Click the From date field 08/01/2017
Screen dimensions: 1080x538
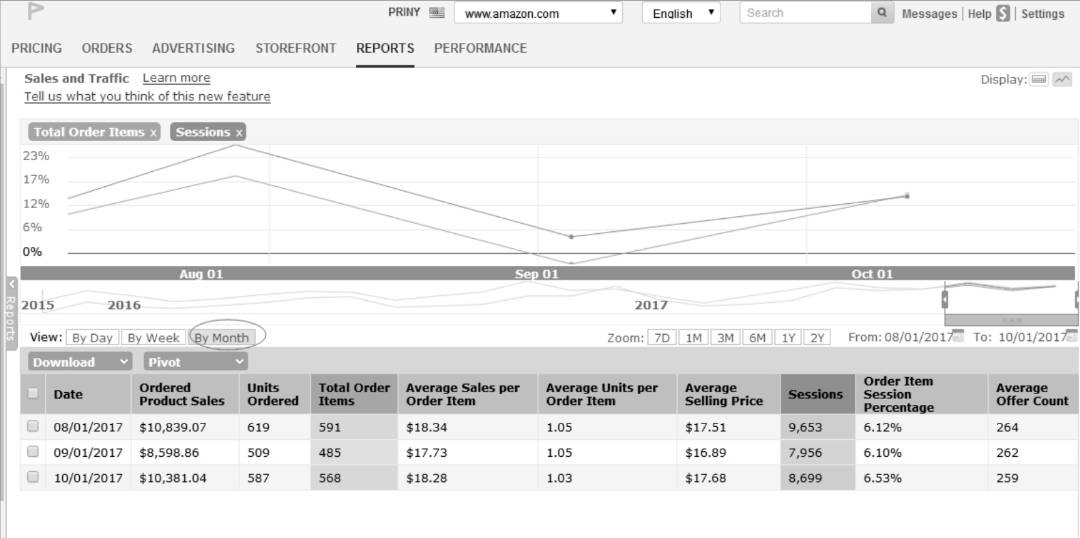918,338
